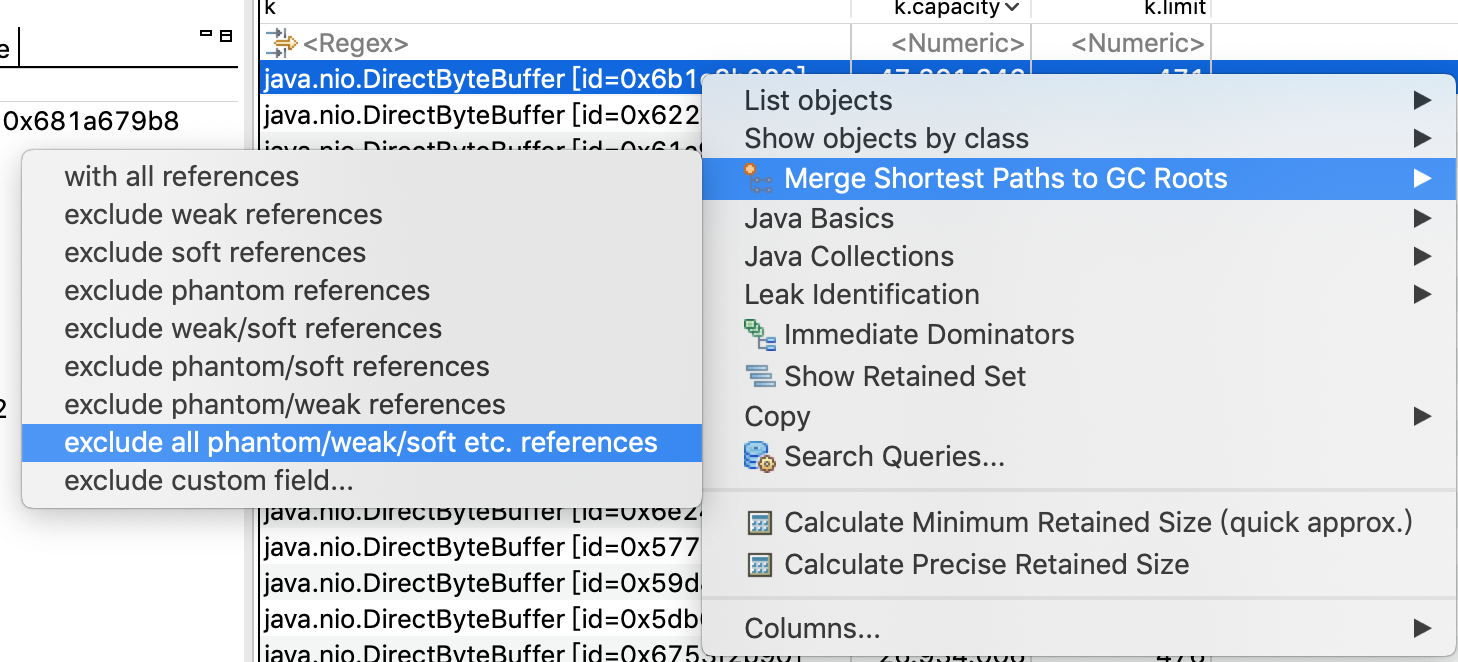Expand the List objects submenu arrow

coord(1422,101)
